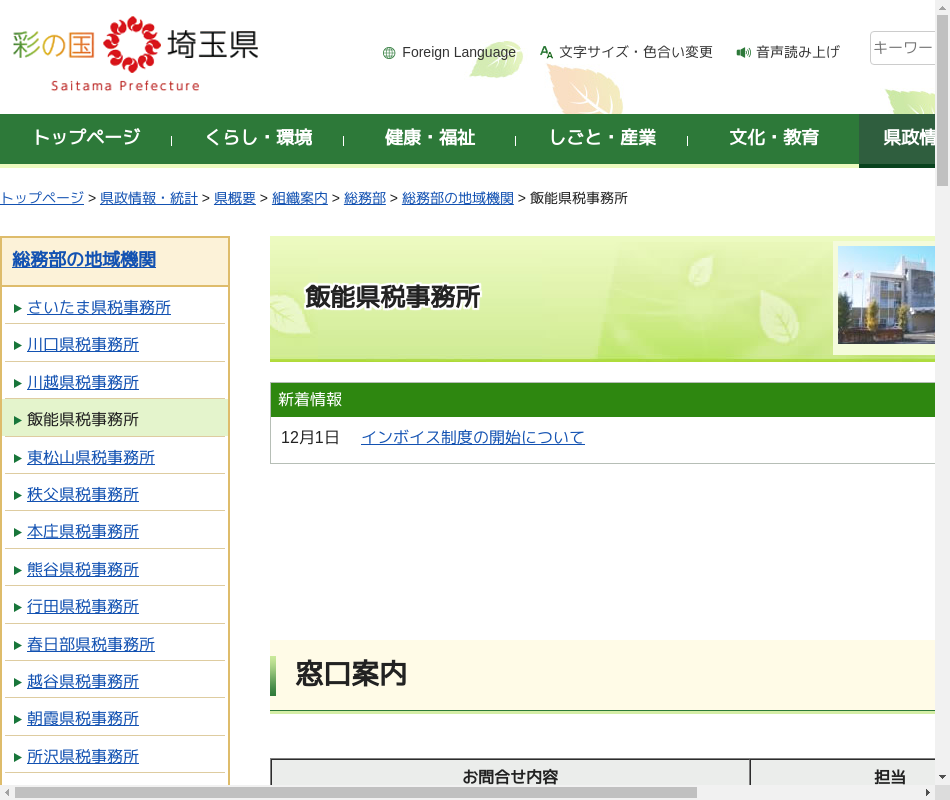This screenshot has width=950, height=800.
Task: Open インボイス制度の開始について news link
Action: click(473, 438)
